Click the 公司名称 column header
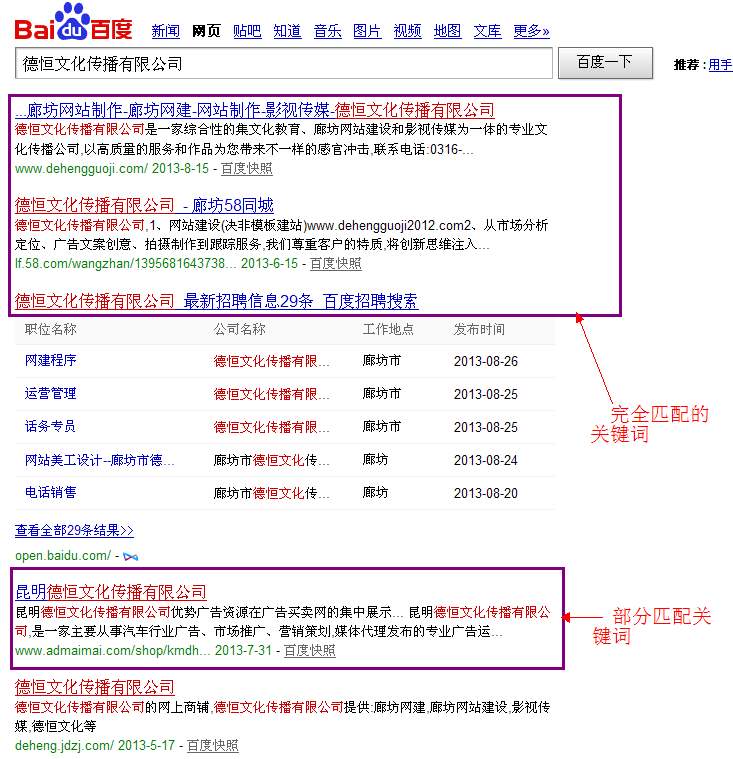The image size is (733, 759). pyautogui.click(x=239, y=329)
